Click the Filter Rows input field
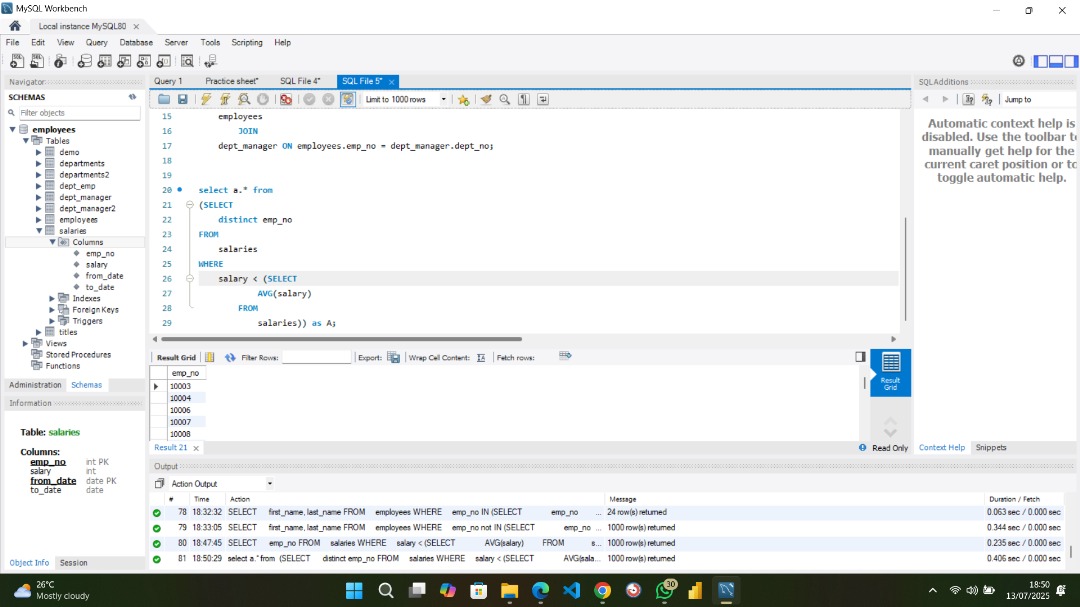The height and width of the screenshot is (607, 1080). (317, 357)
